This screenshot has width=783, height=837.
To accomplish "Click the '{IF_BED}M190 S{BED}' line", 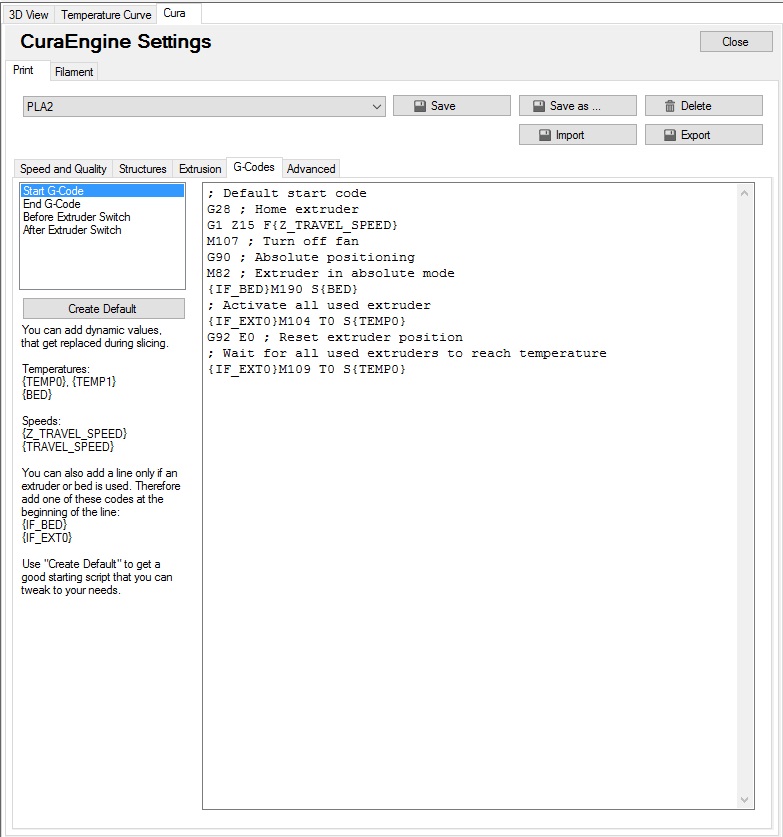I will pos(282,289).
